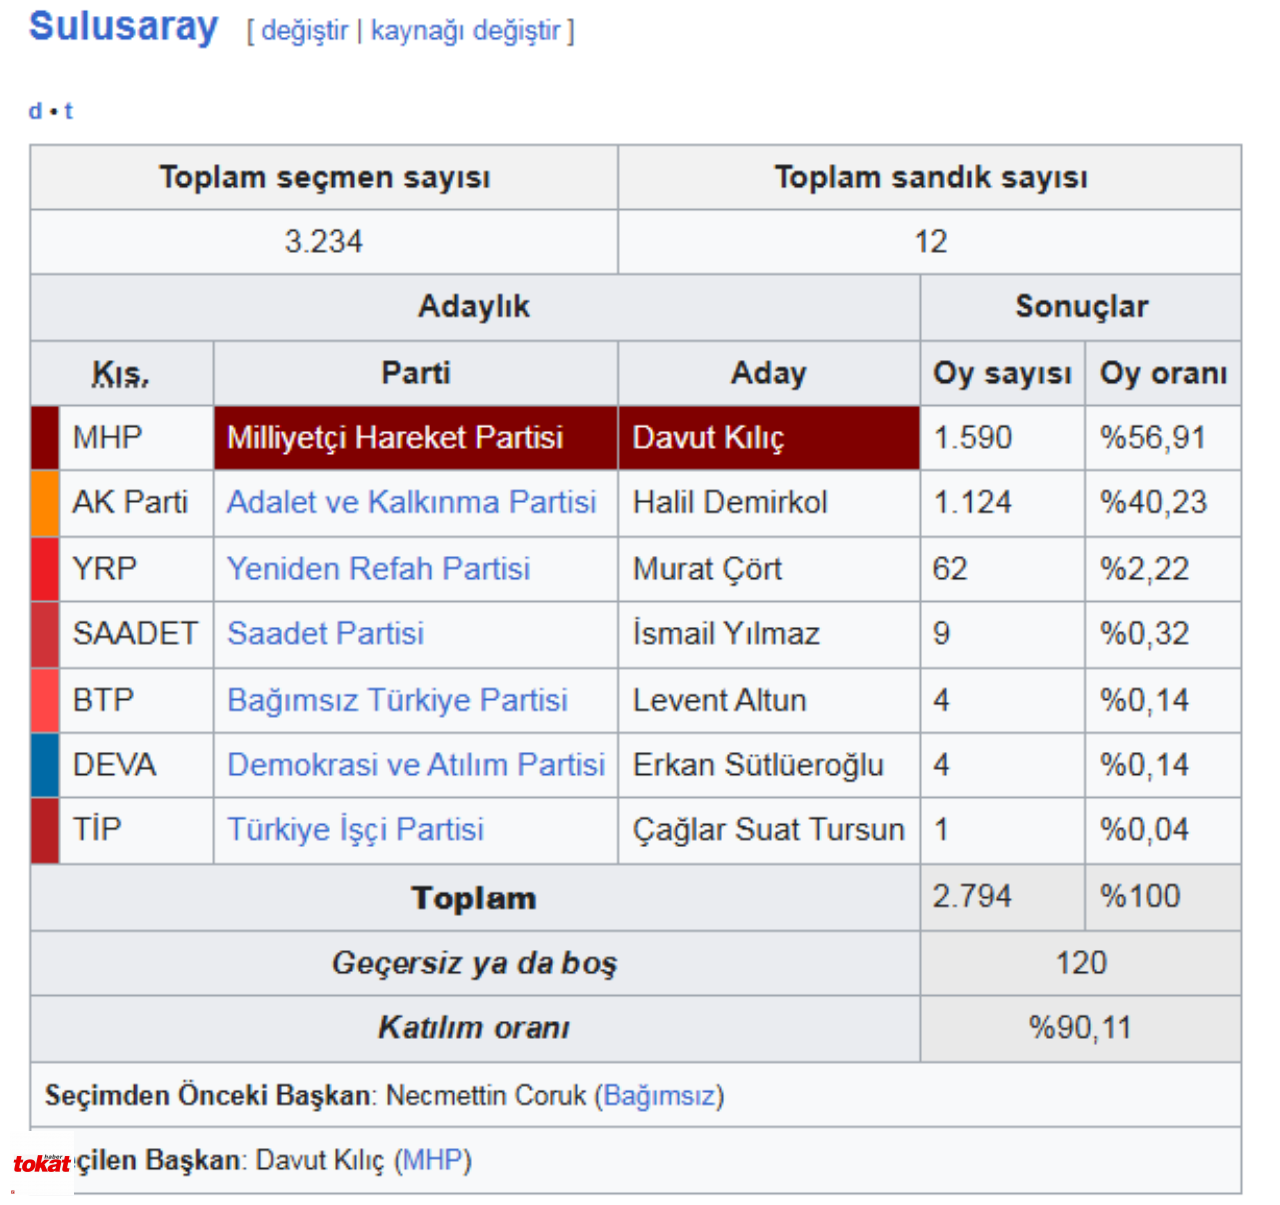
Task: Click the candidate cell 'Davut Kılıç' in MHP row
Action: click(x=768, y=437)
